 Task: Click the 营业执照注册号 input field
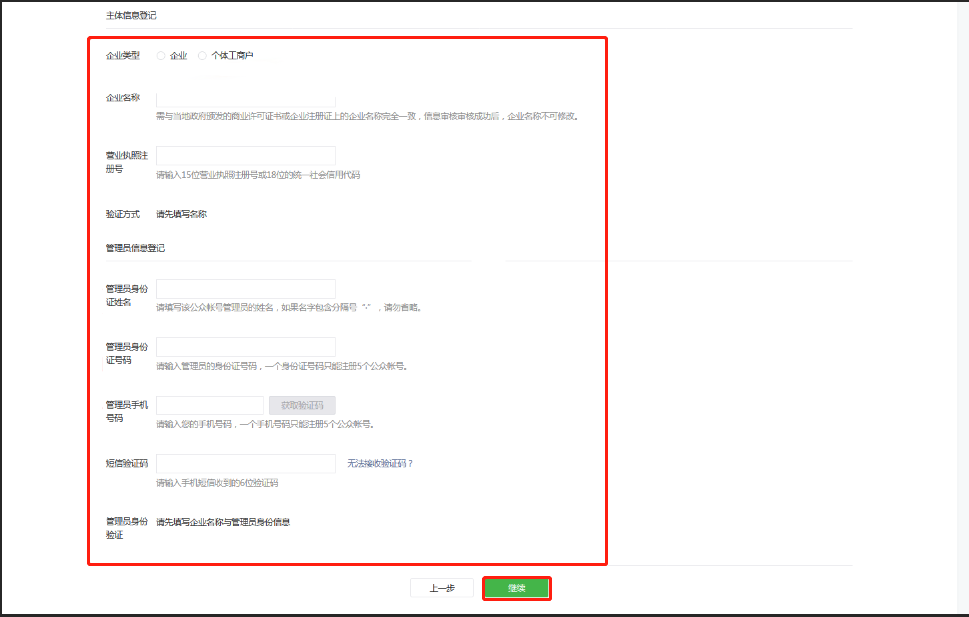[246, 156]
